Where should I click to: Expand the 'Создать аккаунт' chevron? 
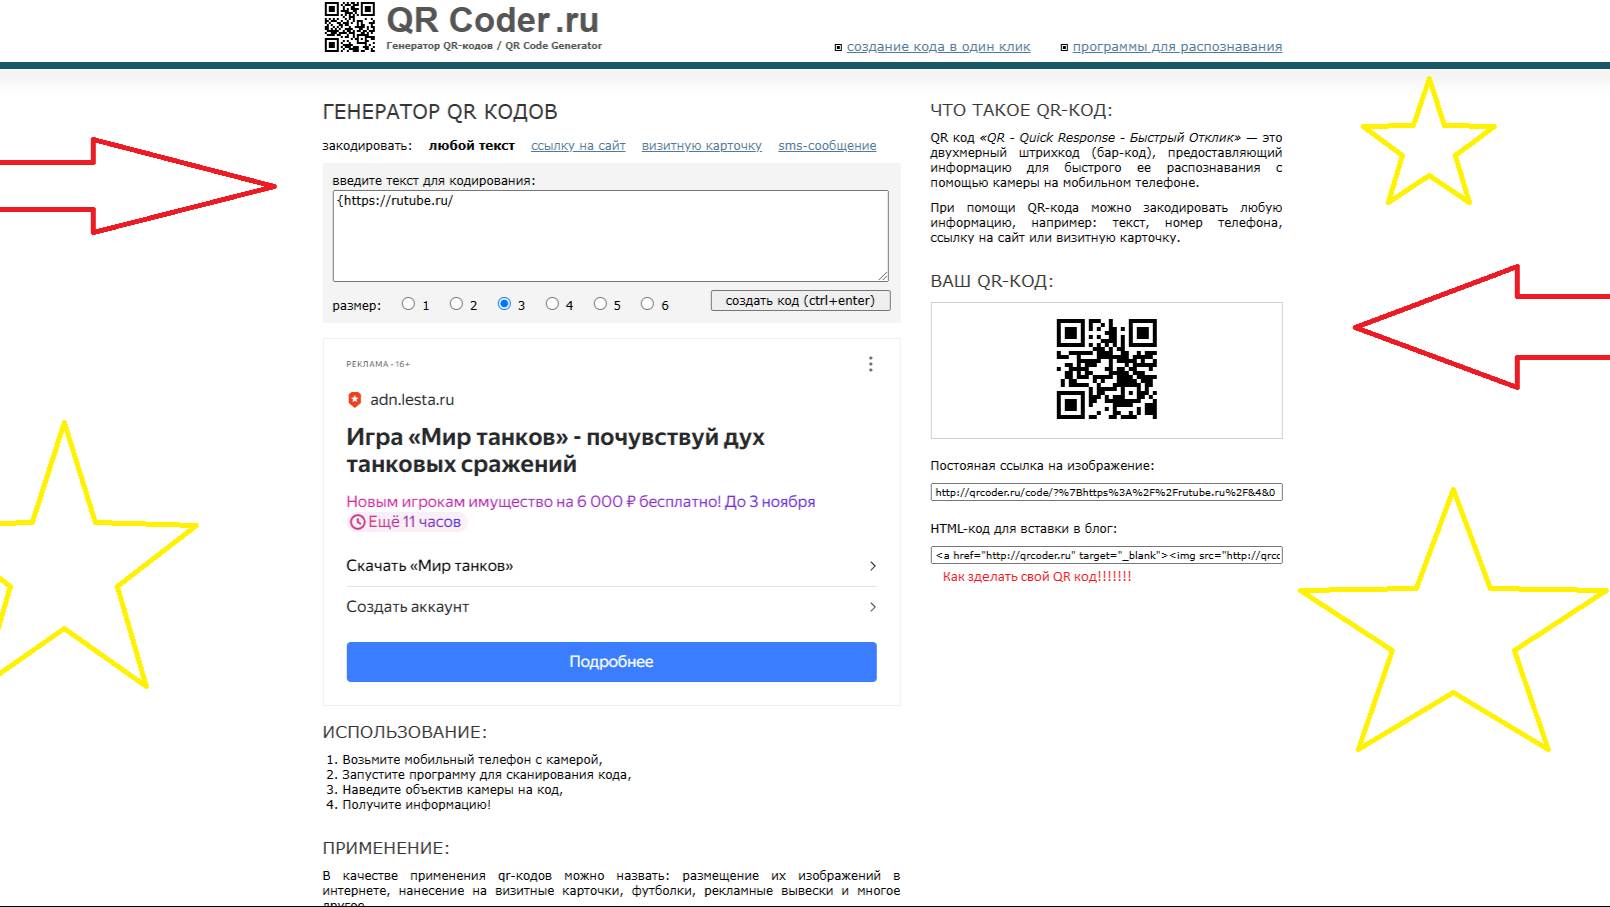coord(873,607)
